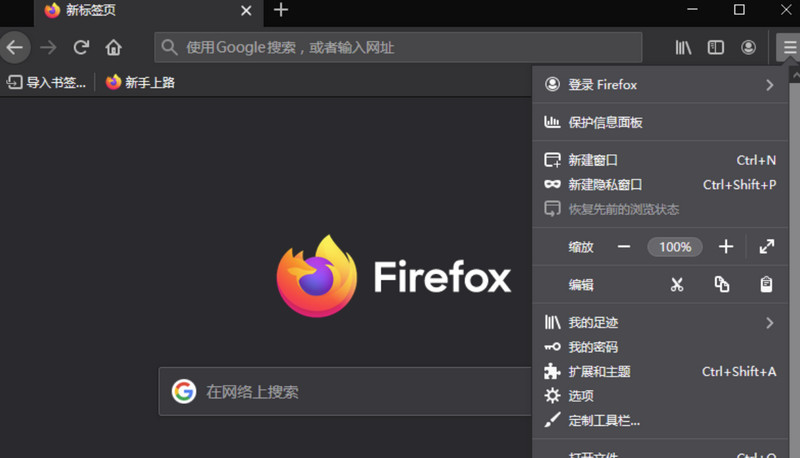The image size is (800, 458).
Task: Toggle the sidebar view icon
Action: coord(716,47)
